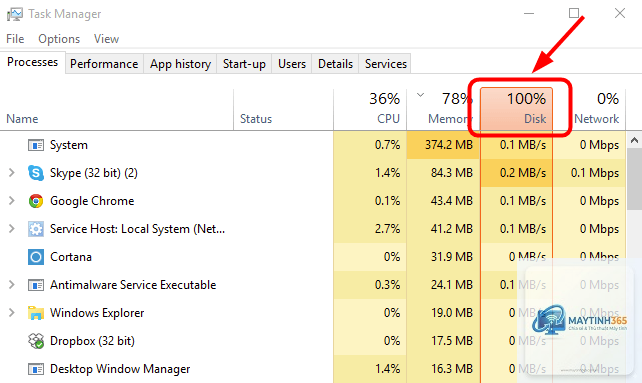This screenshot has width=642, height=383.
Task: Click the System process icon
Action: (x=36, y=145)
